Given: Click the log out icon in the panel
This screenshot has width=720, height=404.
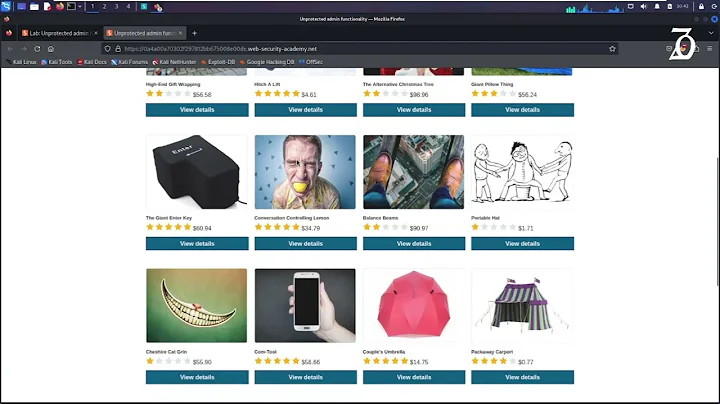Looking at the screenshot, I should tap(714, 7).
